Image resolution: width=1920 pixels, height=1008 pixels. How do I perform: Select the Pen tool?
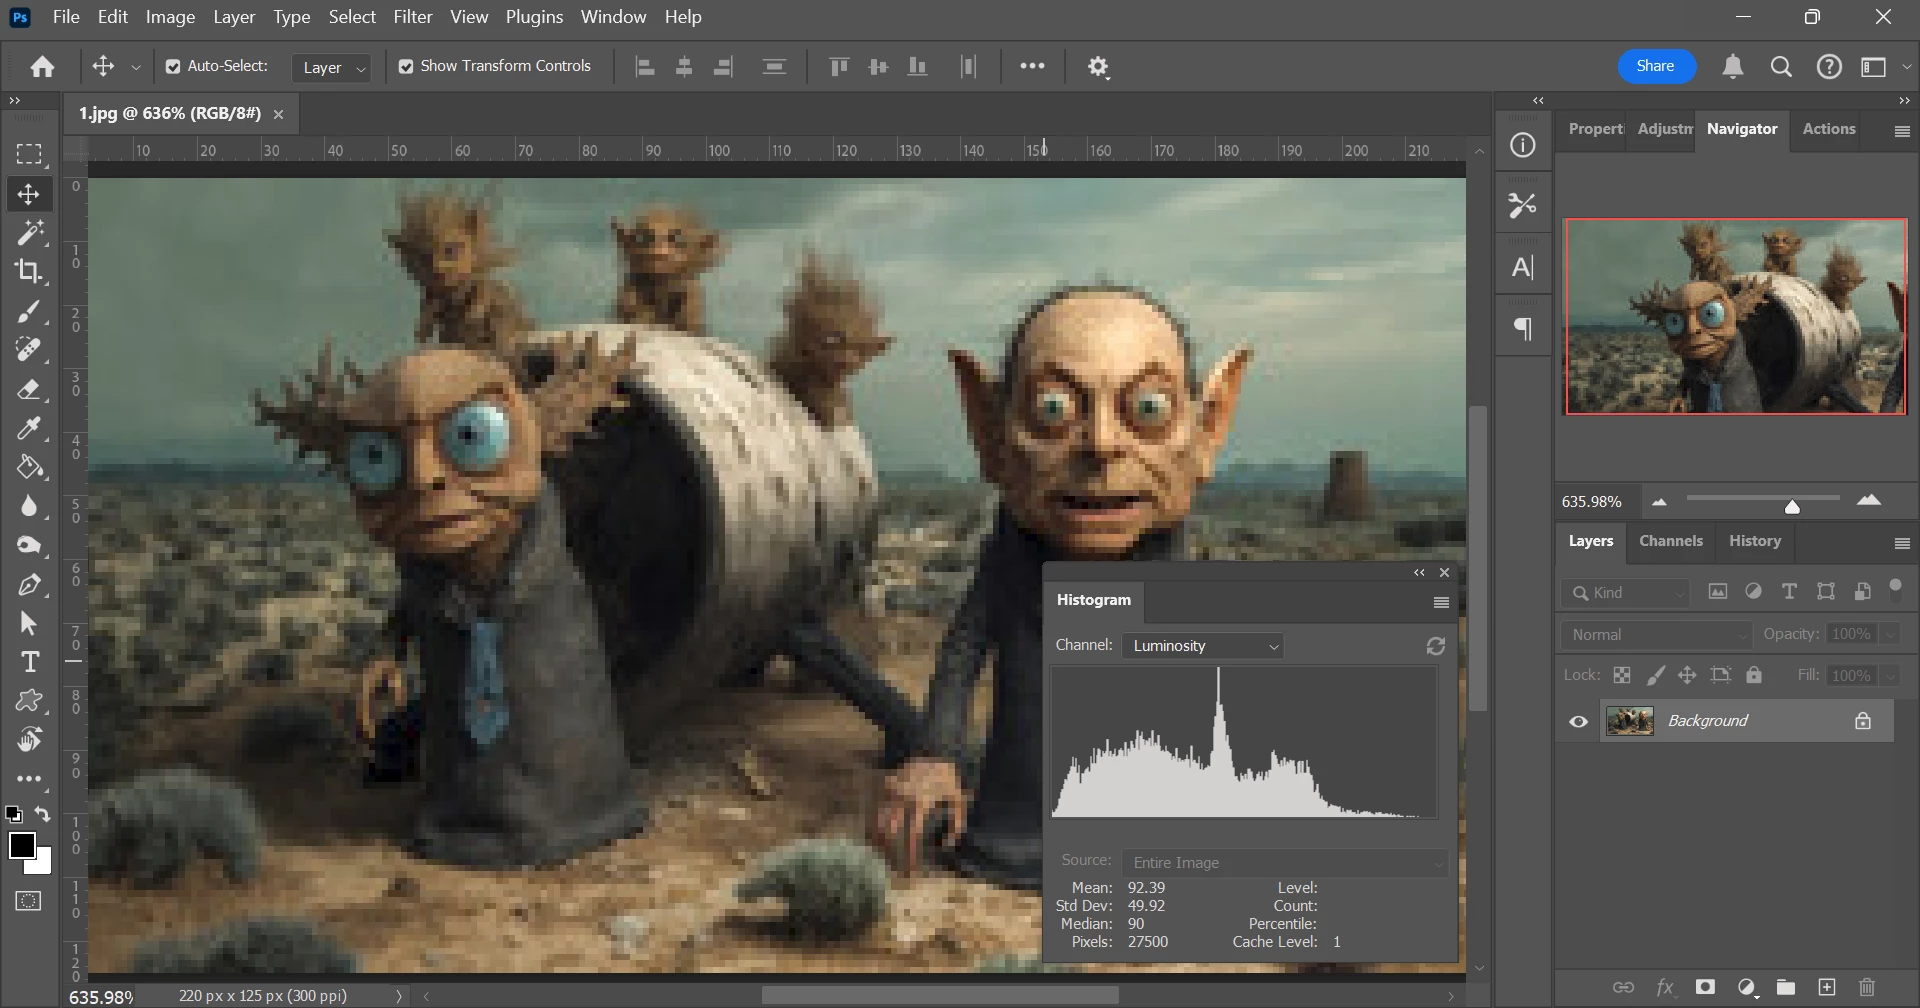click(29, 585)
